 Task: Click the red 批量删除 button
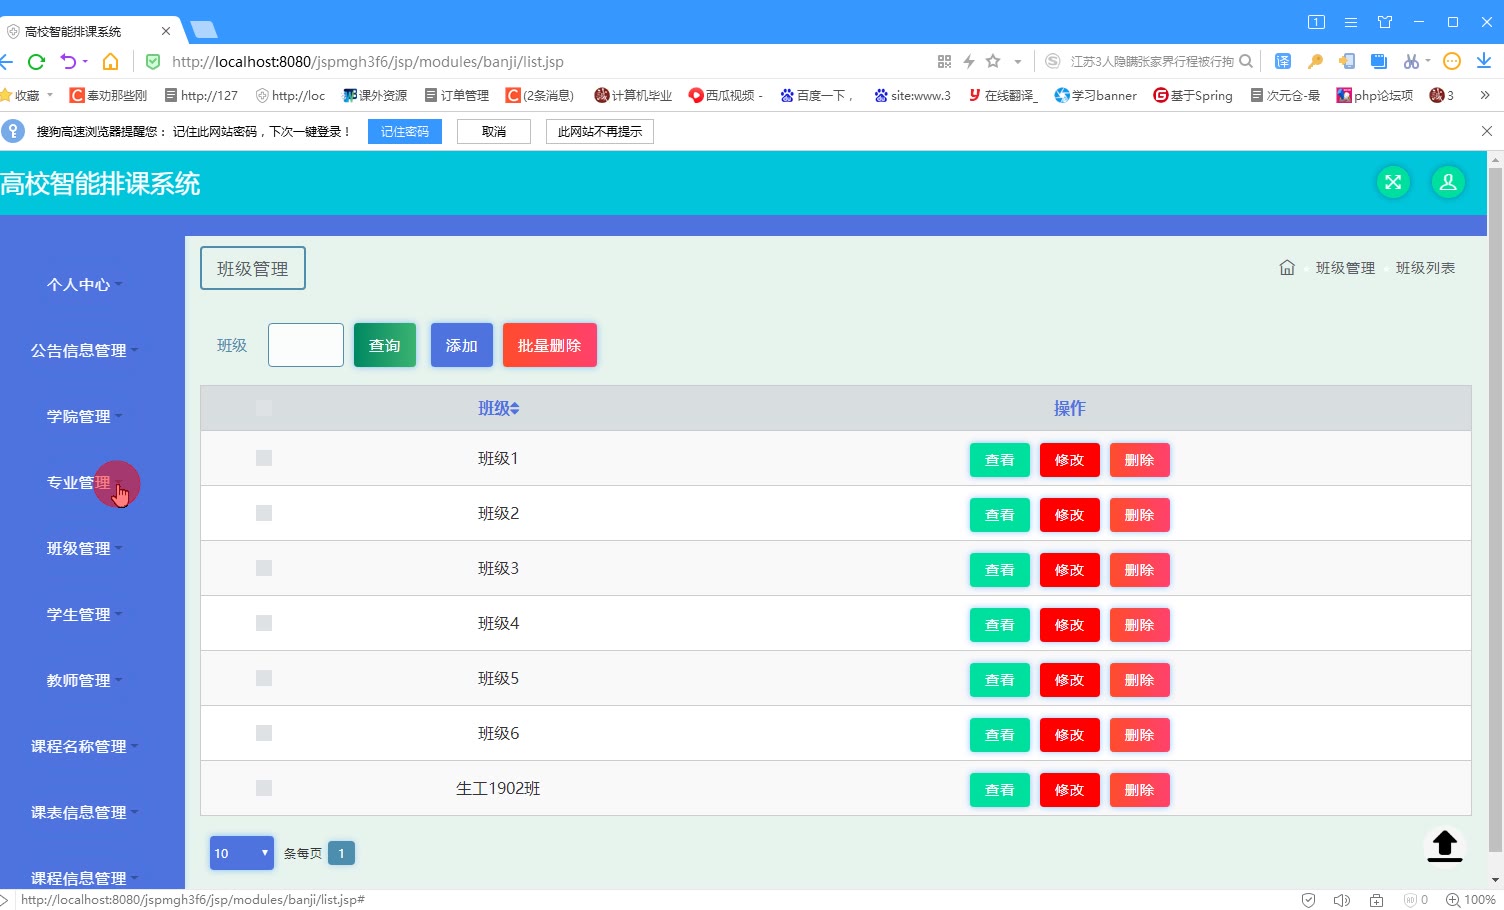[550, 345]
